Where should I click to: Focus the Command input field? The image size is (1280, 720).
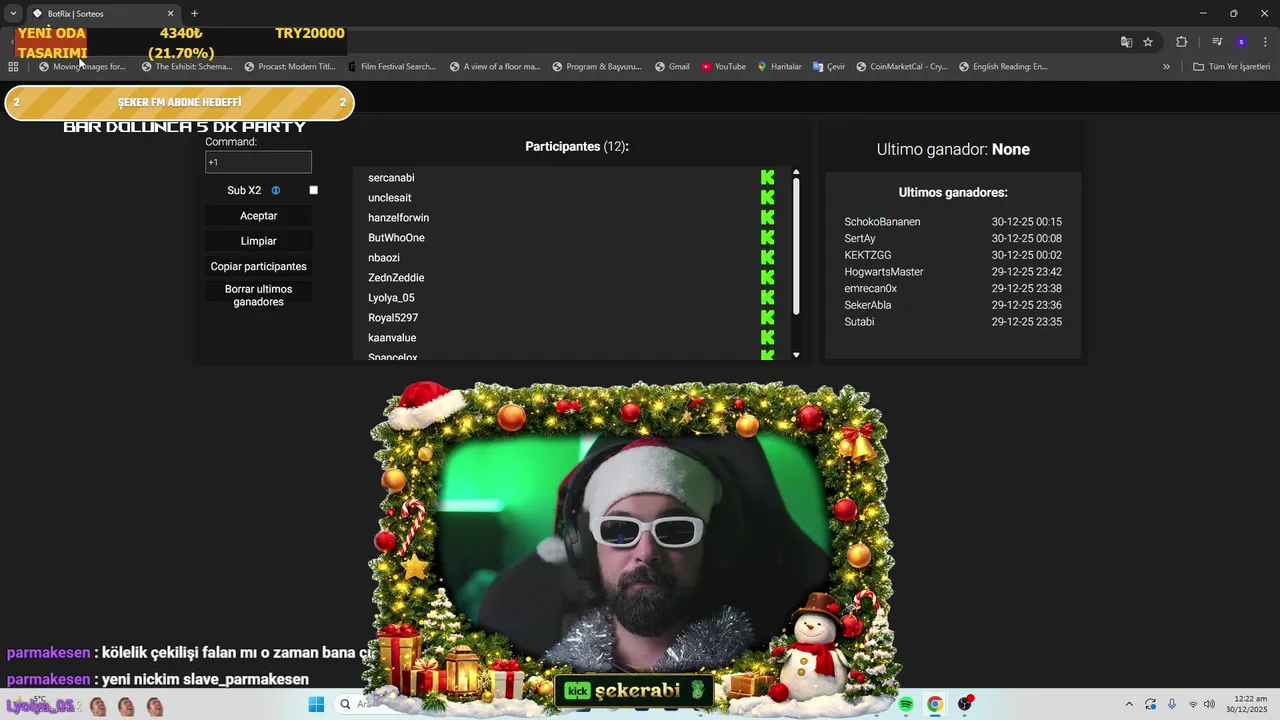[x=259, y=162]
